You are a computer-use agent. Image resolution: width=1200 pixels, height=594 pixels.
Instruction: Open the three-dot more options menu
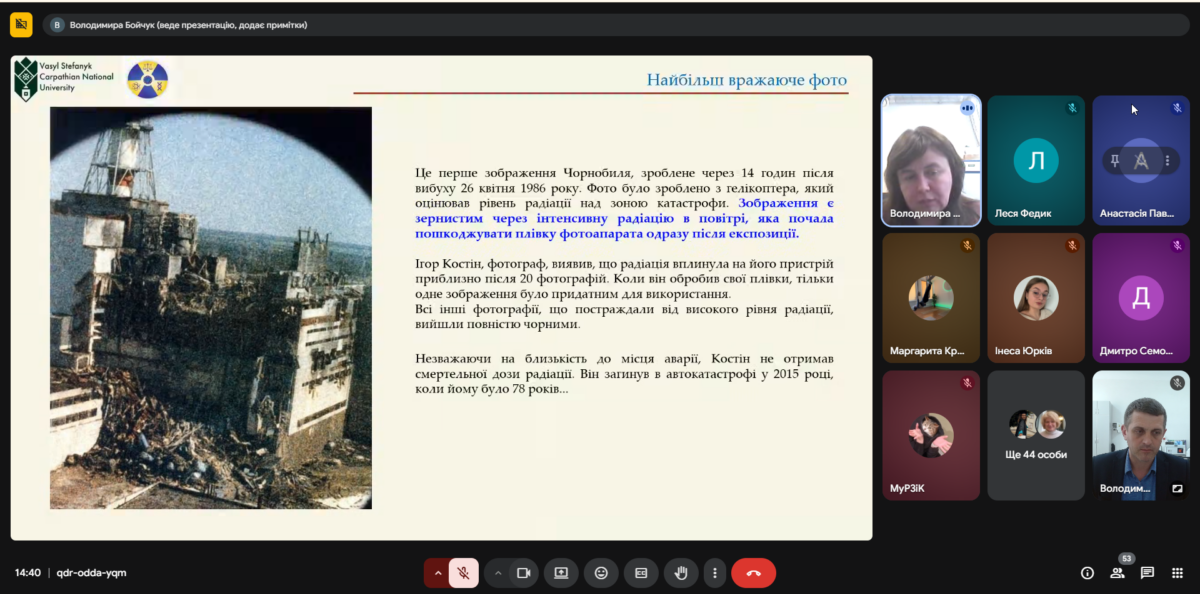tap(714, 573)
